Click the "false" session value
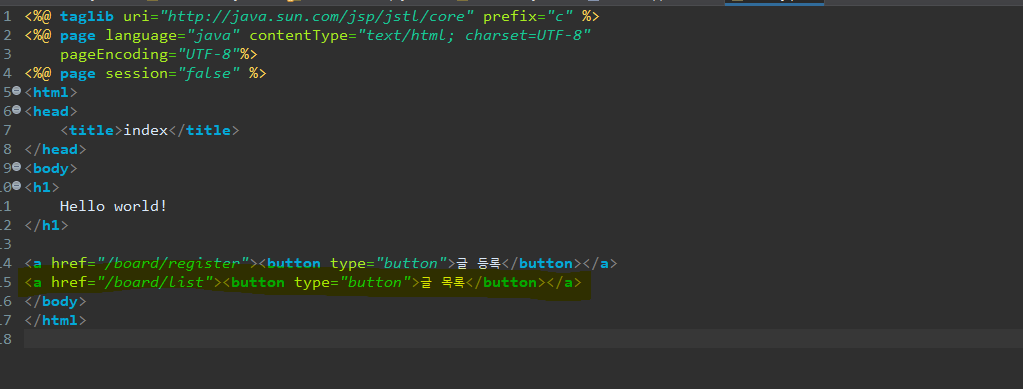This screenshot has width=1023, height=389. 208,73
